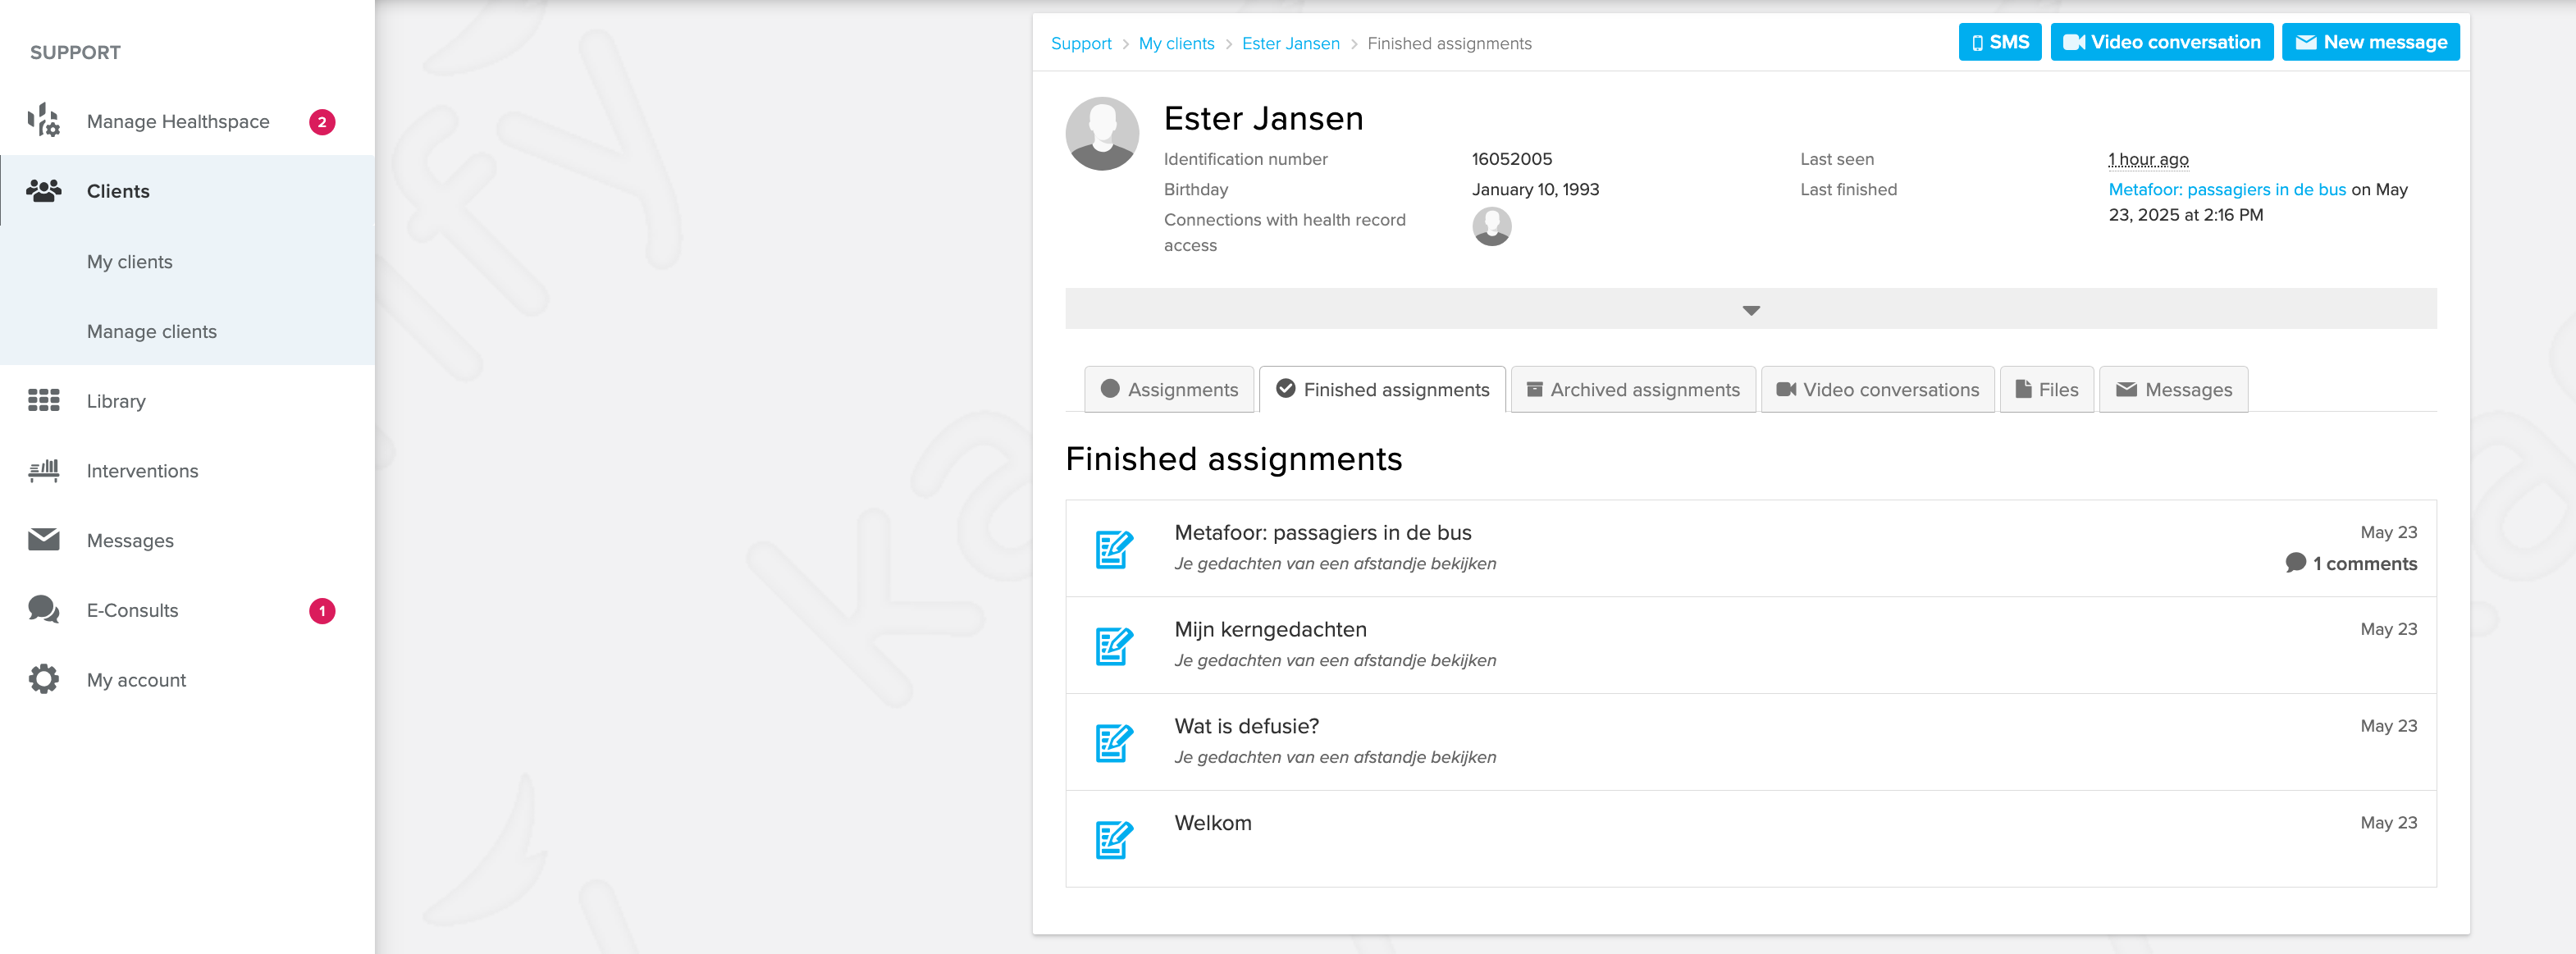2576x954 pixels.
Task: Compose a New message
Action: point(2369,42)
